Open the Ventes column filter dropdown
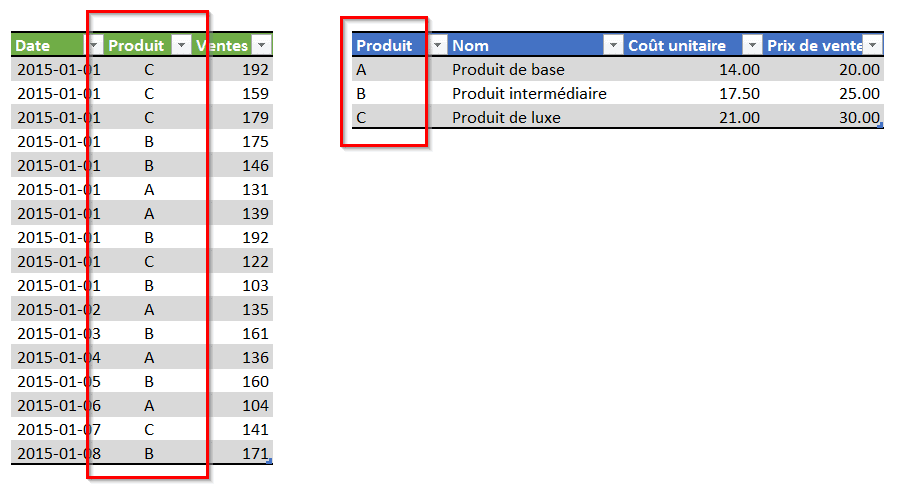The height and width of the screenshot is (488, 905). click(x=261, y=46)
